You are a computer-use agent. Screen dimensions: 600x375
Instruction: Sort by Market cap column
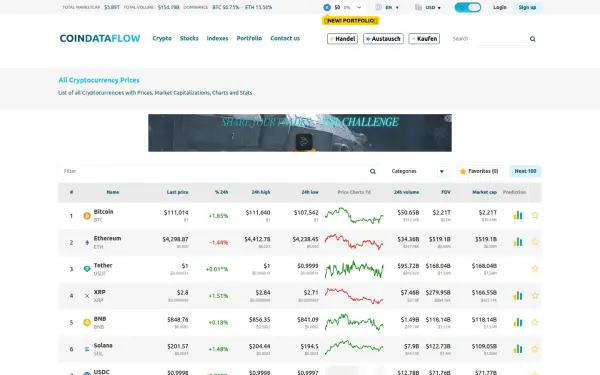[484, 192]
